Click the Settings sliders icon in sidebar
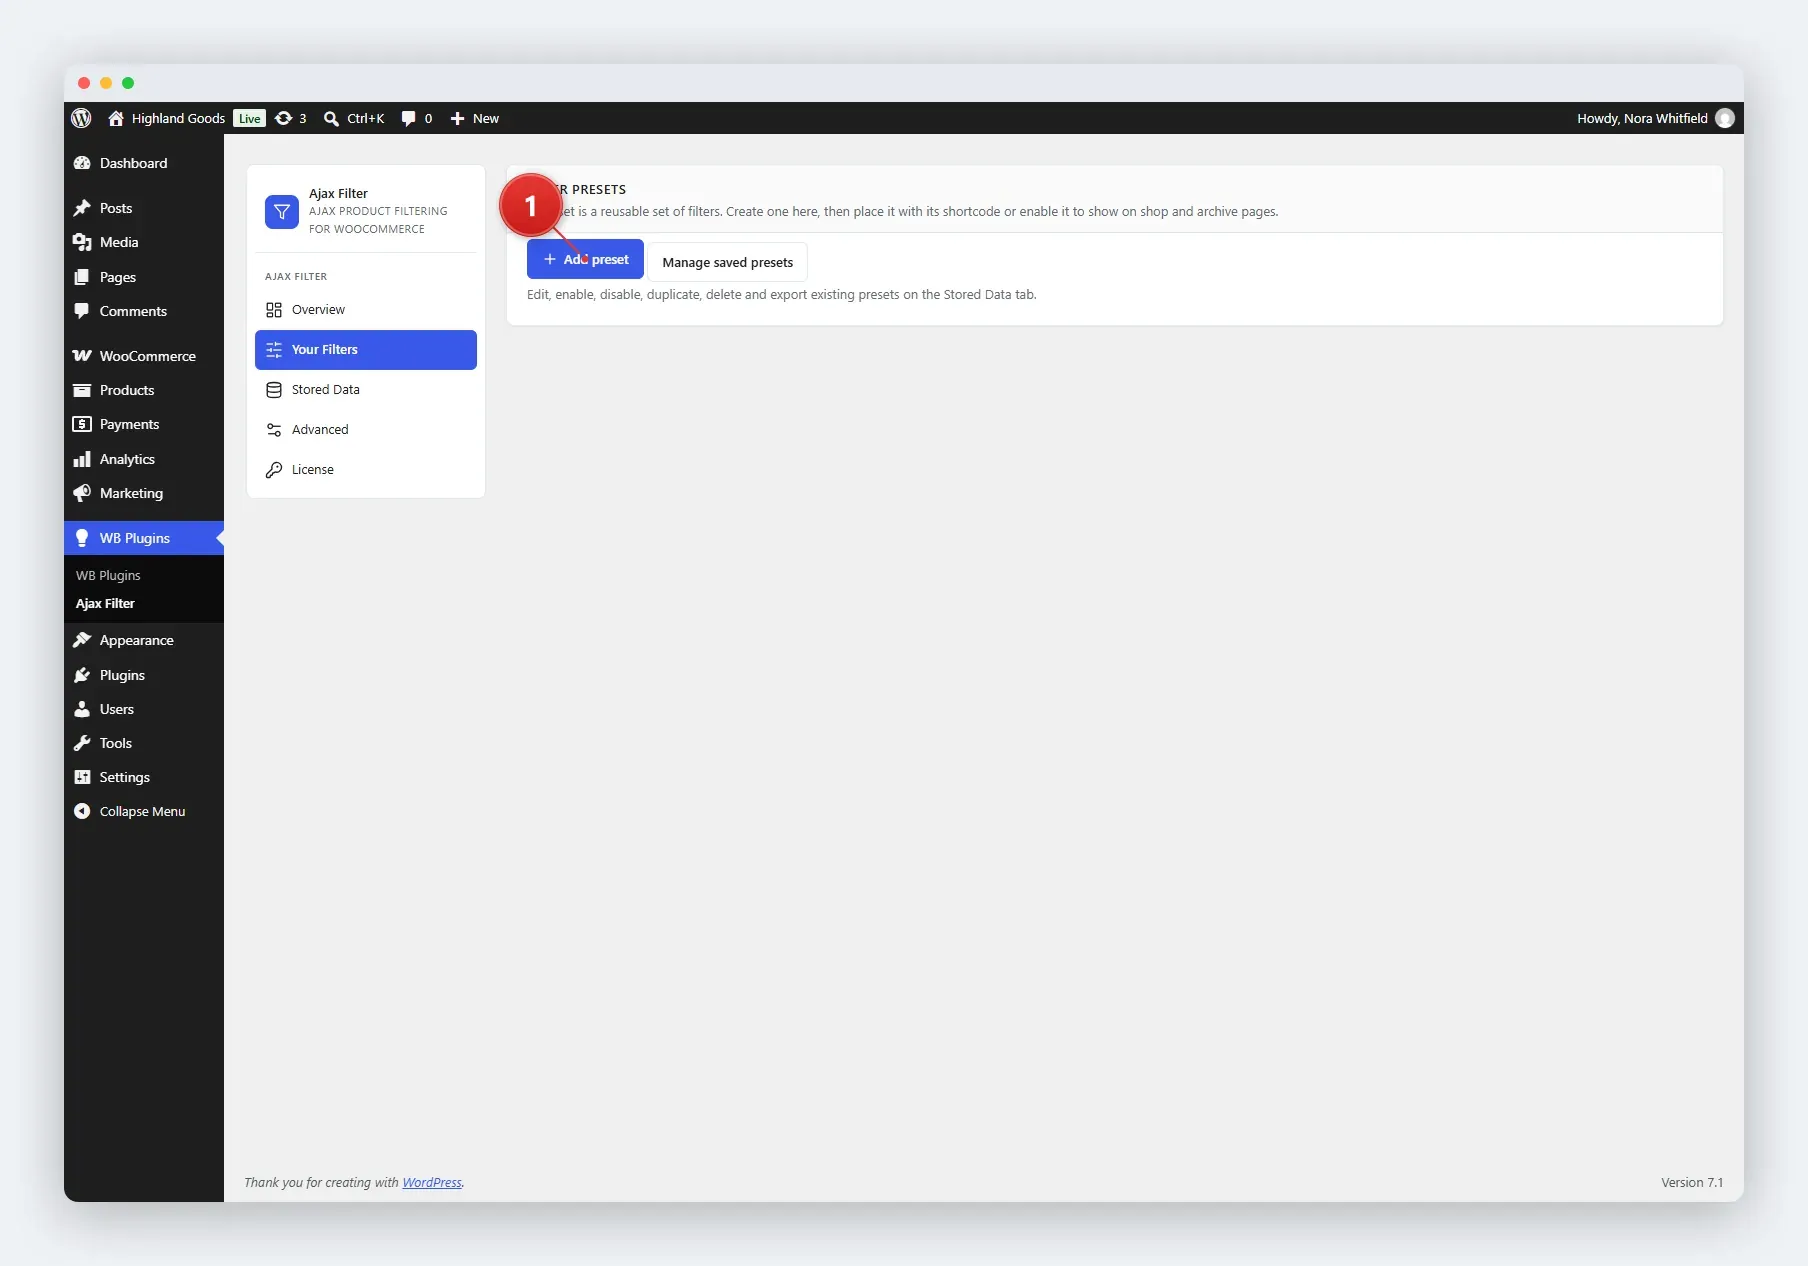Screen dimensions: 1808x1266 point(82,777)
